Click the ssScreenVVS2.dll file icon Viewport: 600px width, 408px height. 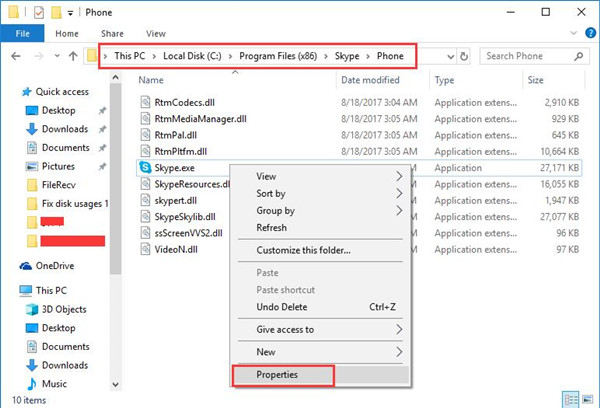[145, 233]
